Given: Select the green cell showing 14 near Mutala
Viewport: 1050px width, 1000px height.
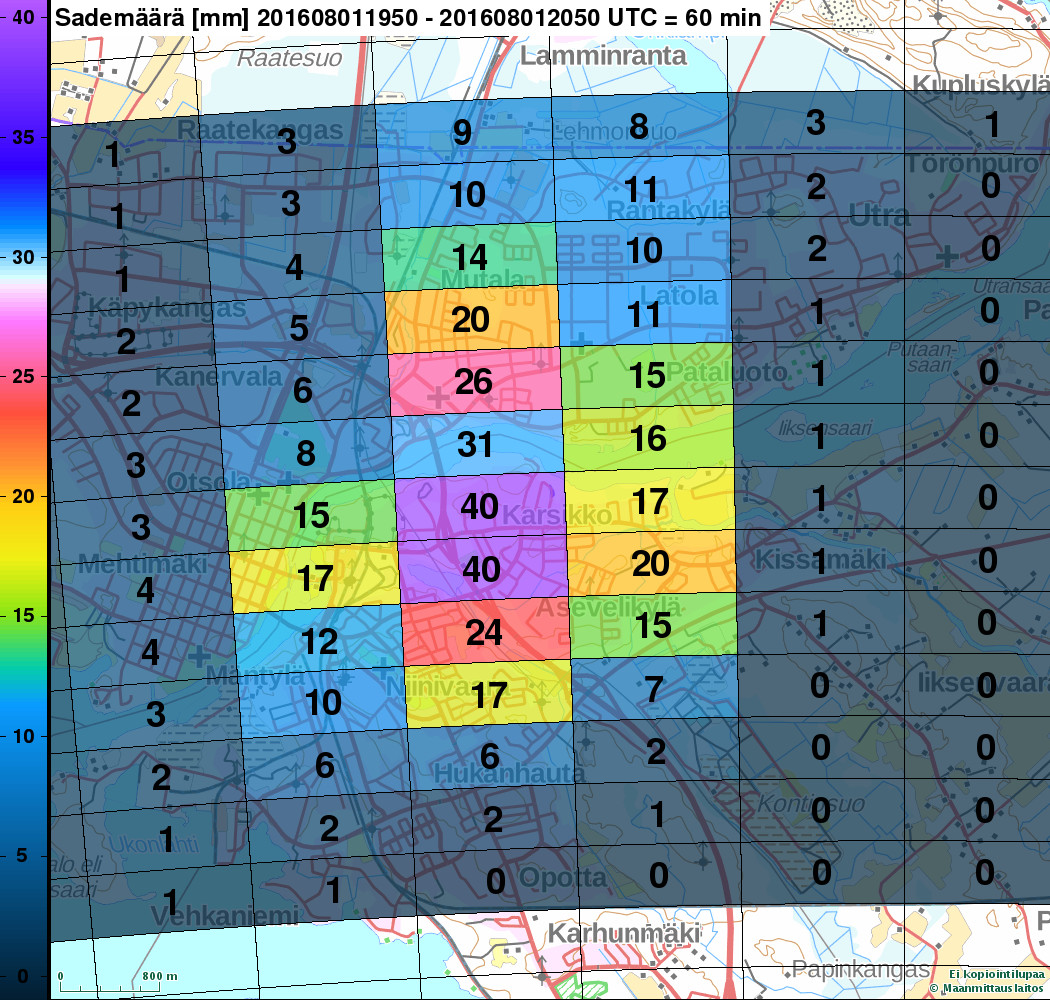Looking at the screenshot, I should point(468,257).
